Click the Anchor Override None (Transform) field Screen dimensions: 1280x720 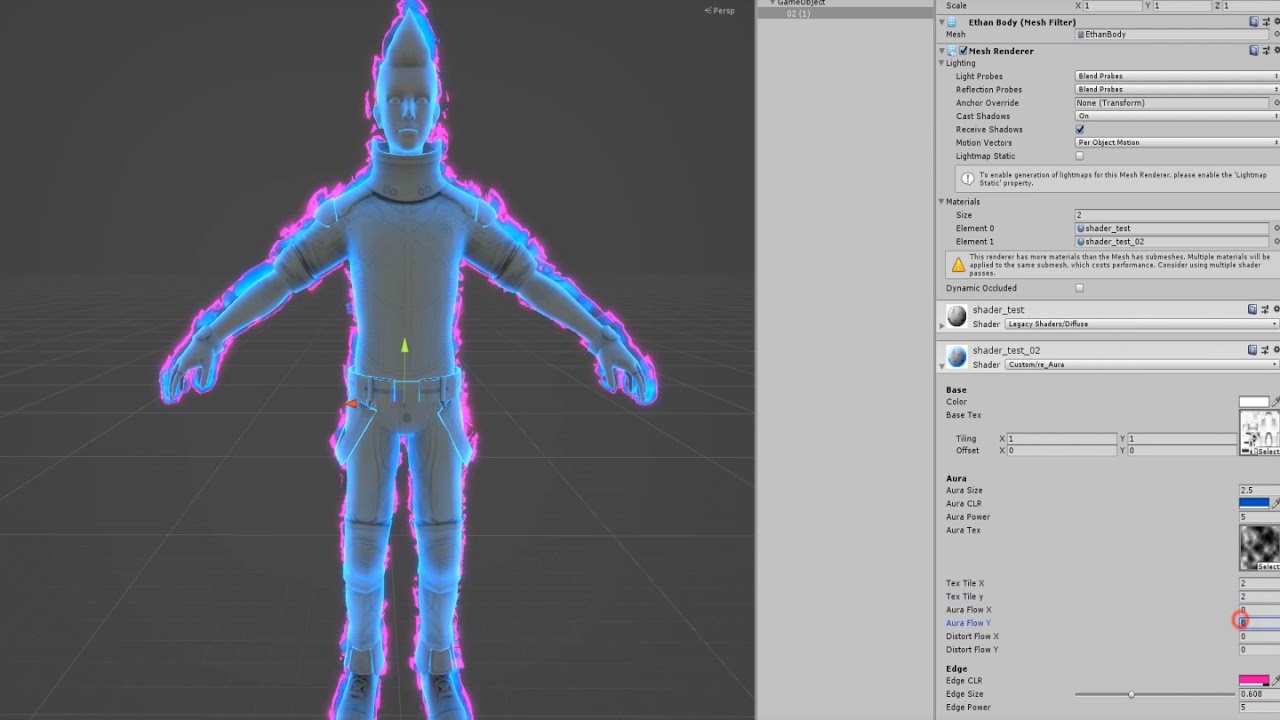click(x=1172, y=102)
